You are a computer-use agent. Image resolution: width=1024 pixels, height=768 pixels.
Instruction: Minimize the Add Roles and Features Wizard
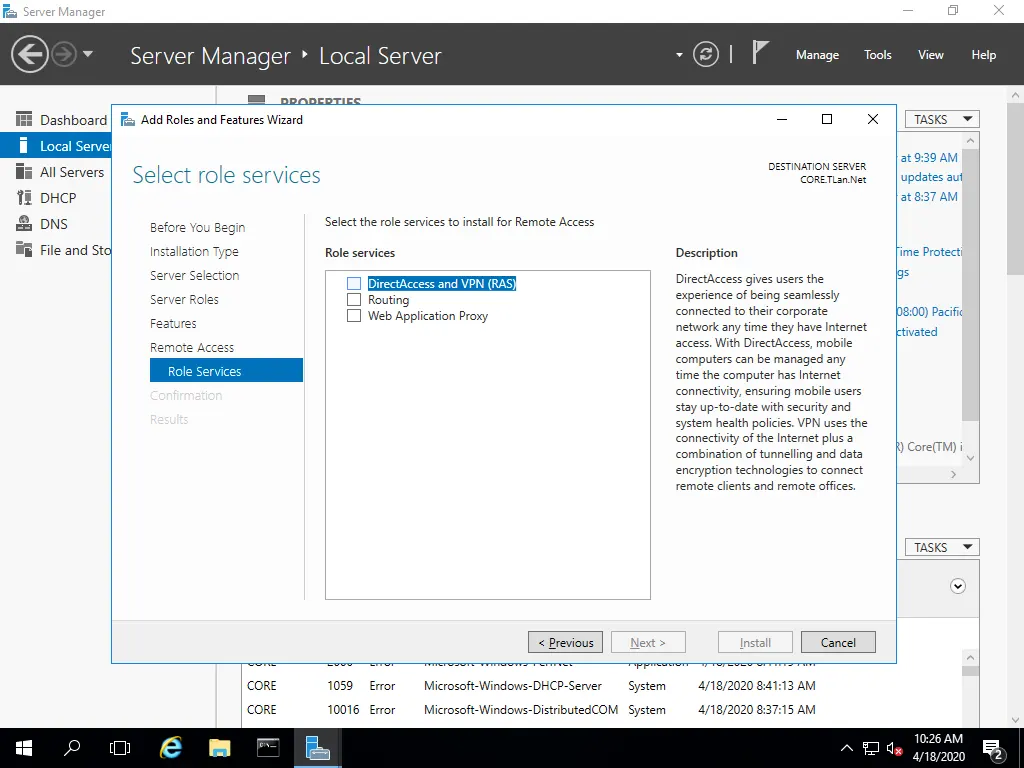pos(782,119)
